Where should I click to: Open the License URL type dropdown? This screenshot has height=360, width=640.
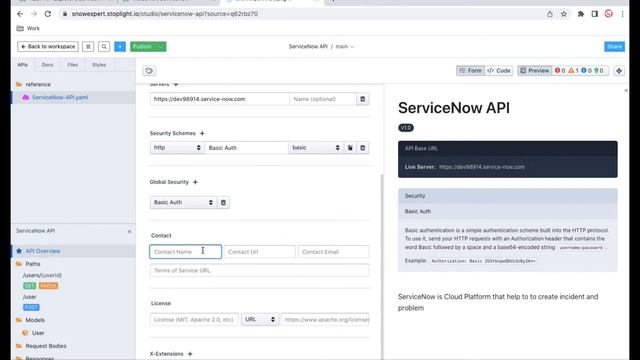[x=260, y=320]
